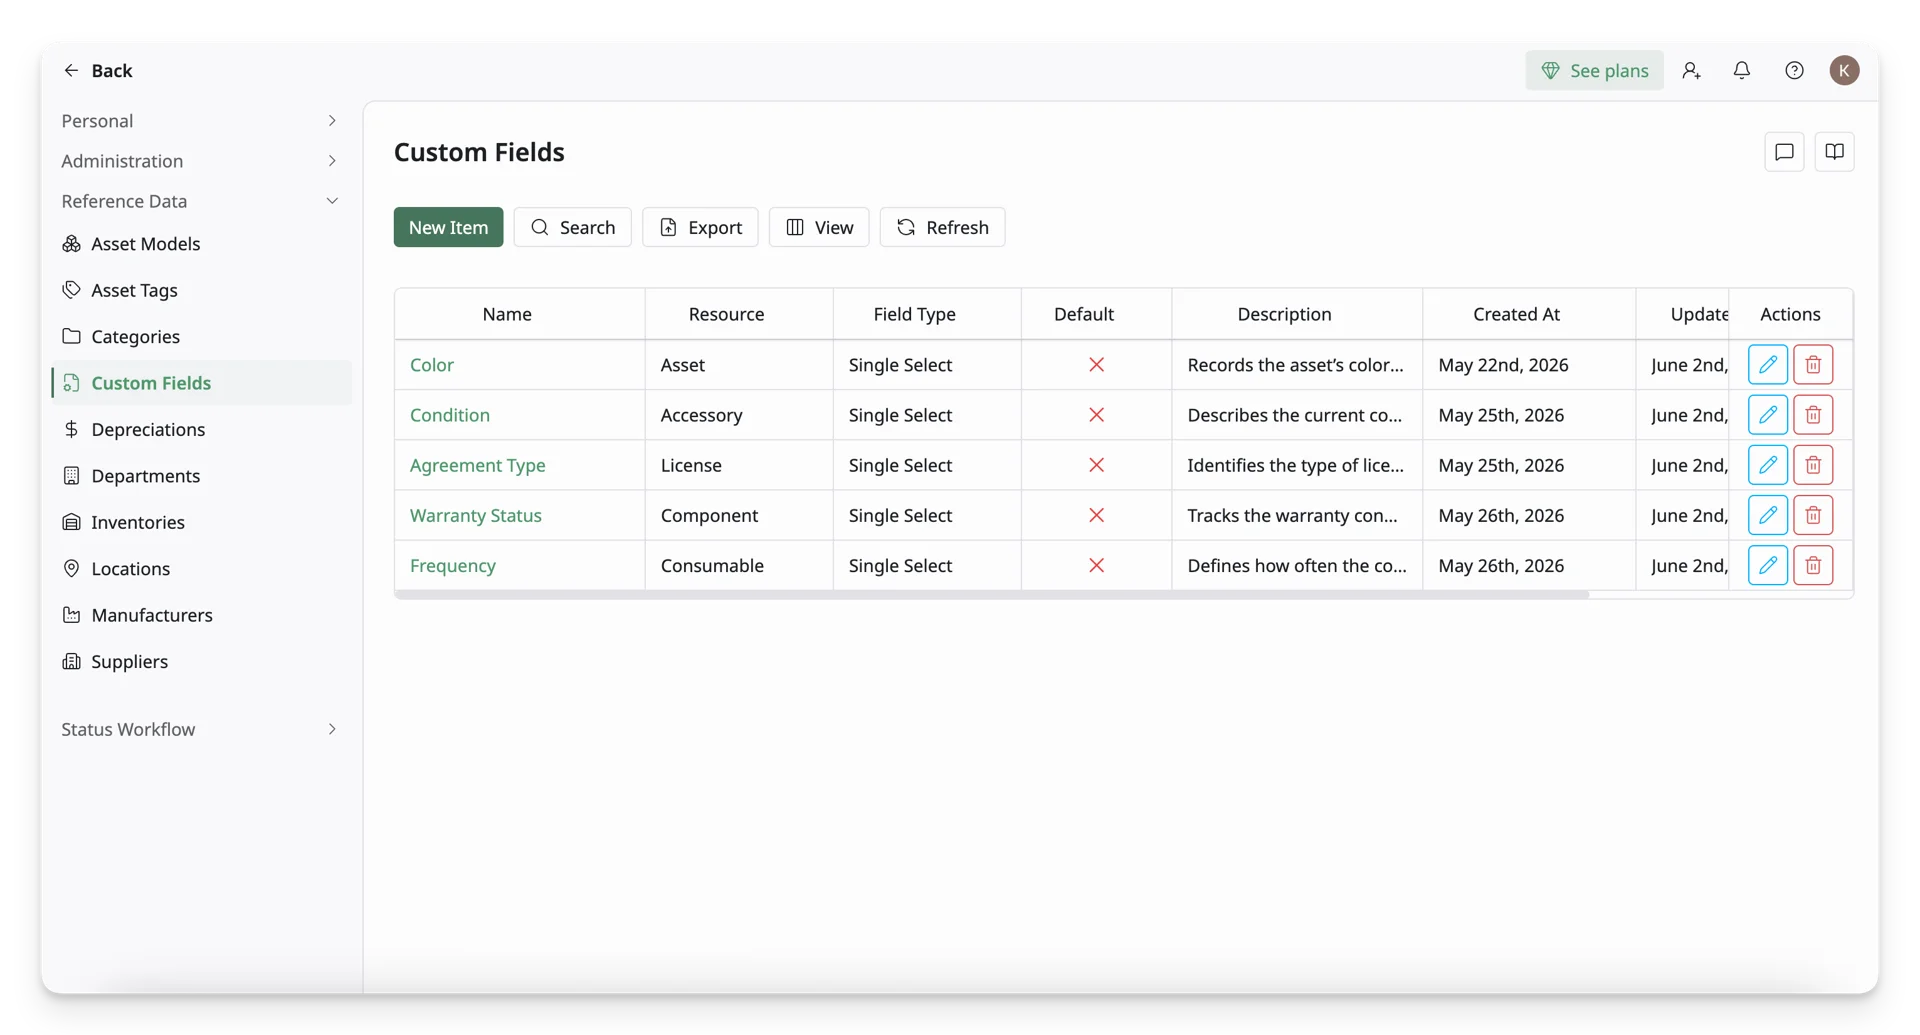Click the New Item button

pos(448,227)
